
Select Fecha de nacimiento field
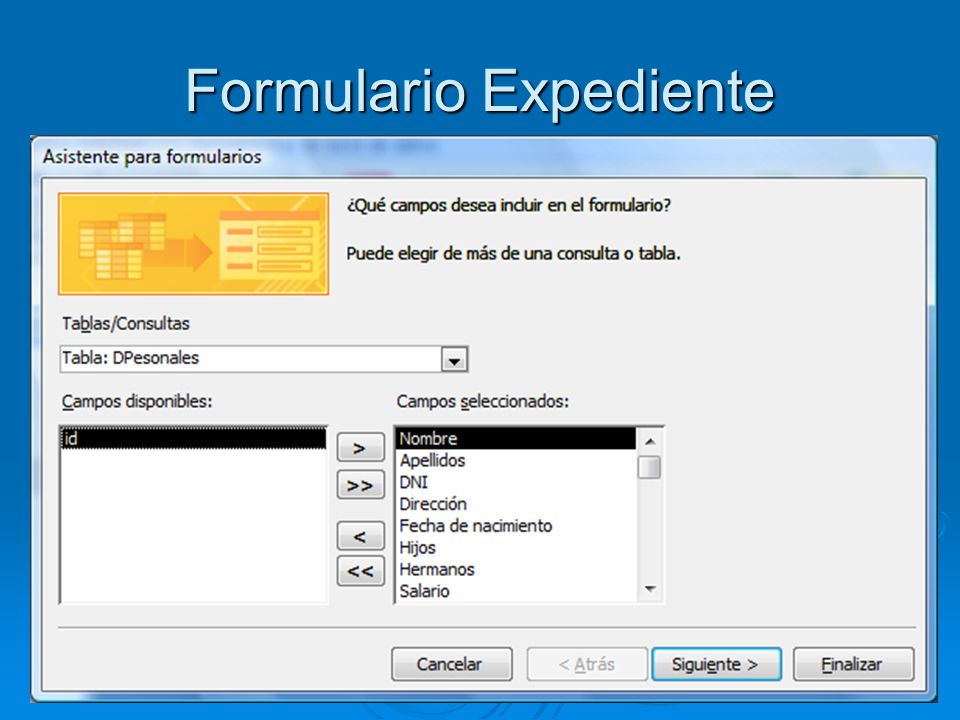(x=516, y=526)
